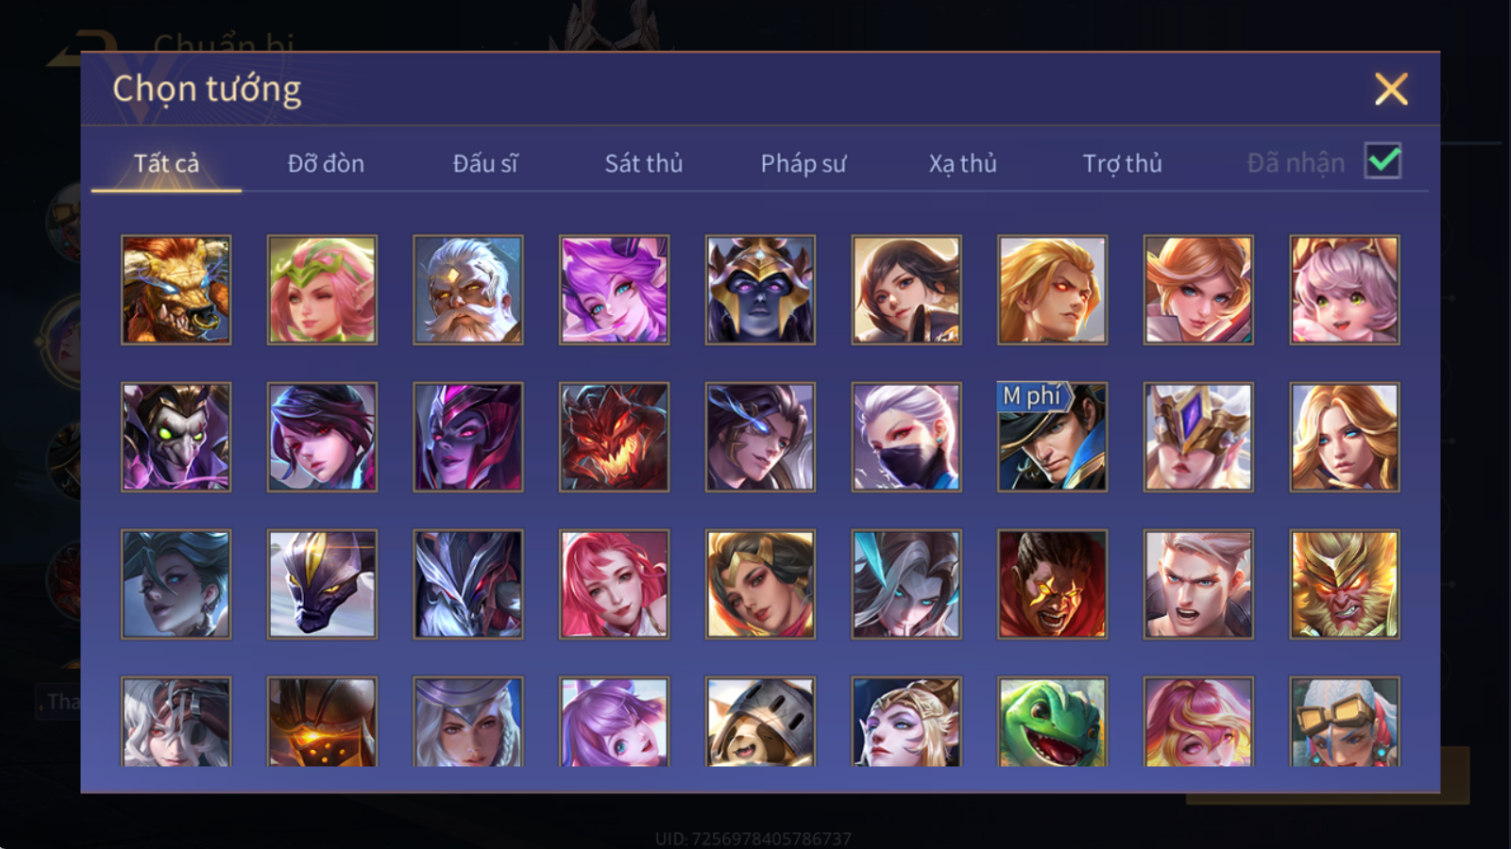Toggle the Đã nhận checkbox
The image size is (1511, 849).
click(1383, 161)
